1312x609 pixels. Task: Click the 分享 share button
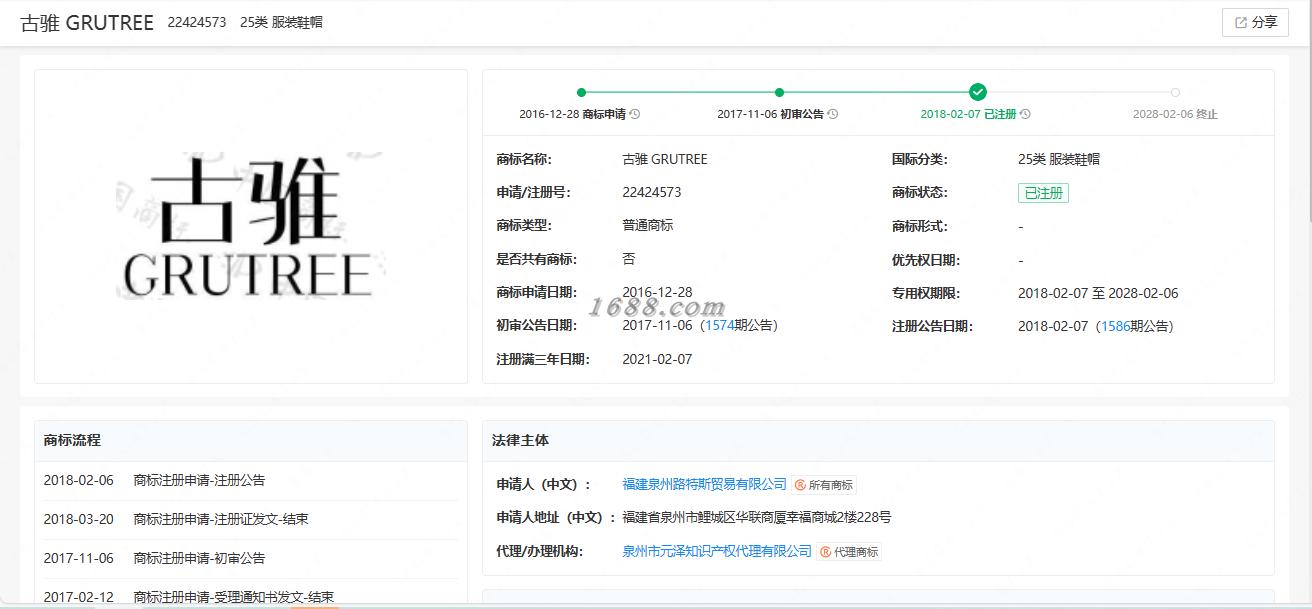click(1255, 22)
